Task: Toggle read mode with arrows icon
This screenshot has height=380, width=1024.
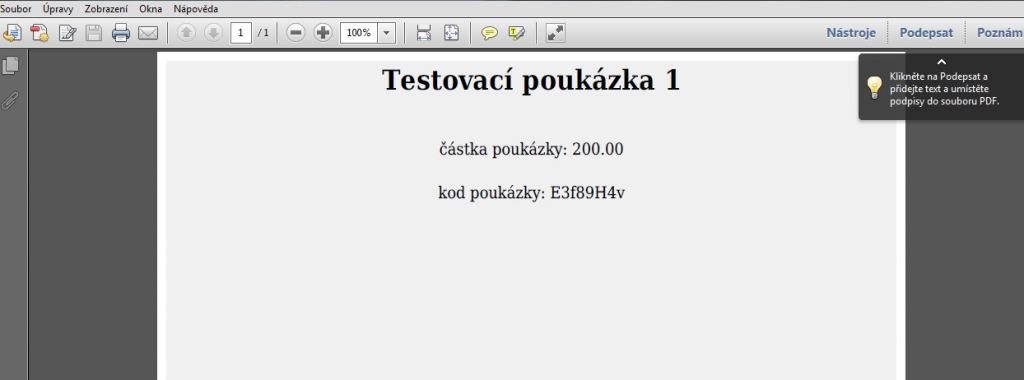Action: pos(556,33)
